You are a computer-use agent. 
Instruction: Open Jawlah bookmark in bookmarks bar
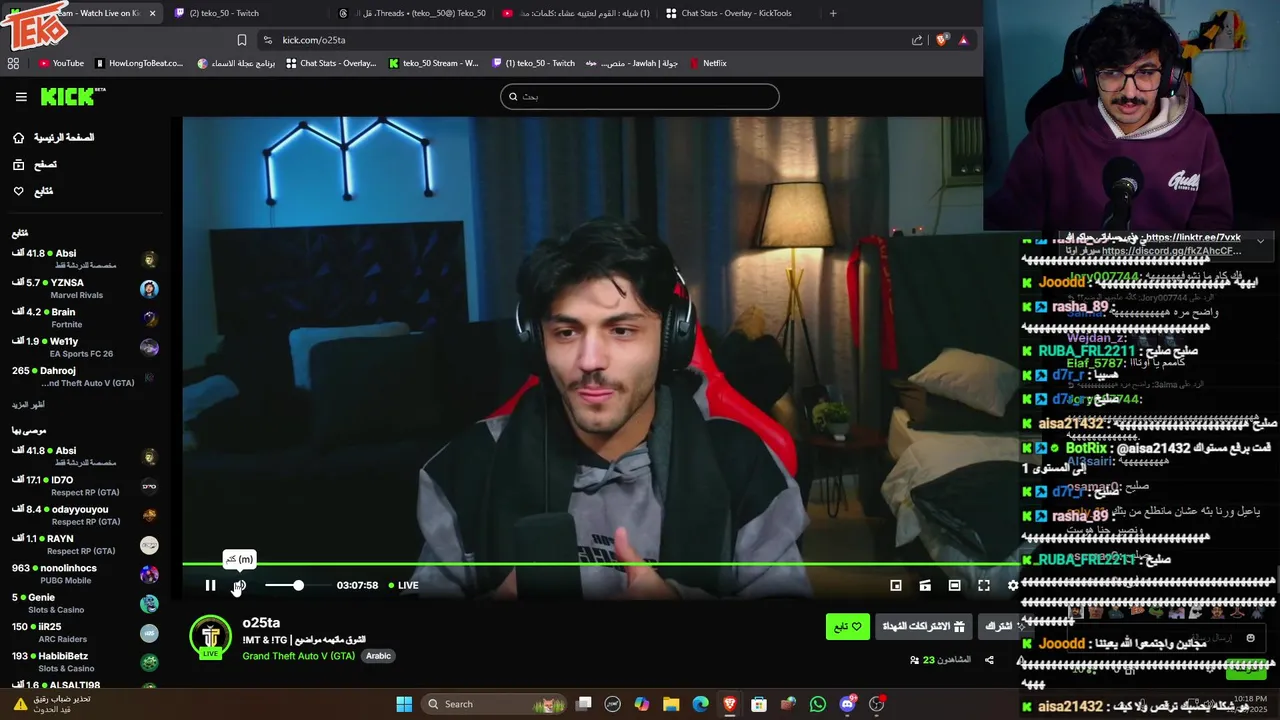tap(632, 63)
